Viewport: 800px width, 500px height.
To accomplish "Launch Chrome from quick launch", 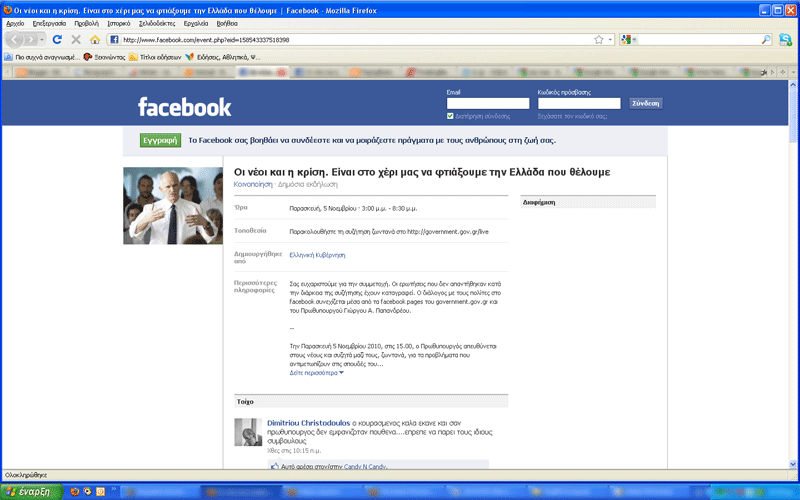I will click(x=88, y=492).
